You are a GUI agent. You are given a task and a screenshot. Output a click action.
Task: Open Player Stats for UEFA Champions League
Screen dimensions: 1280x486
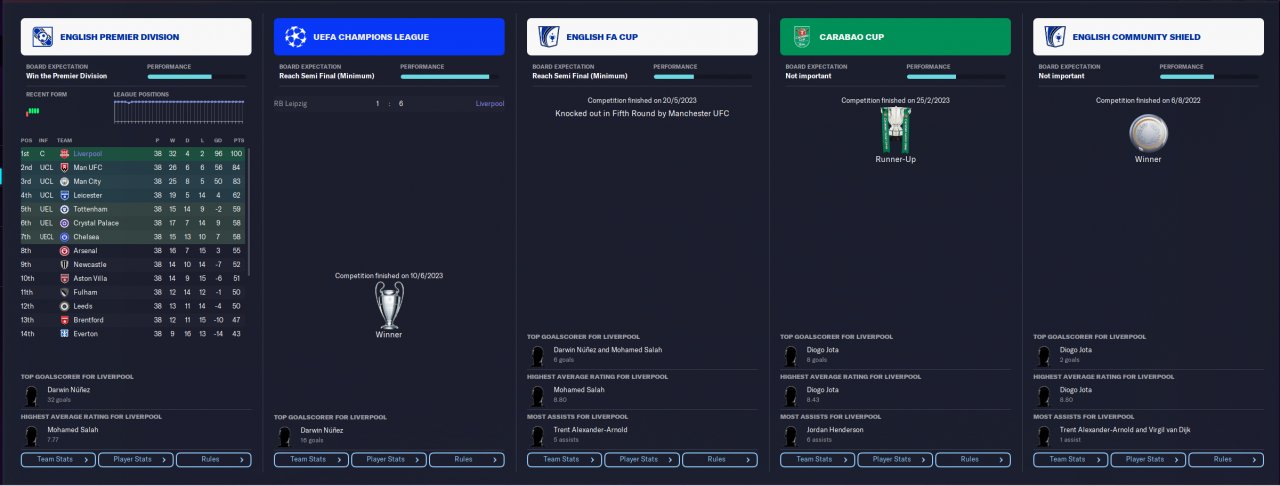pyautogui.click(x=389, y=460)
